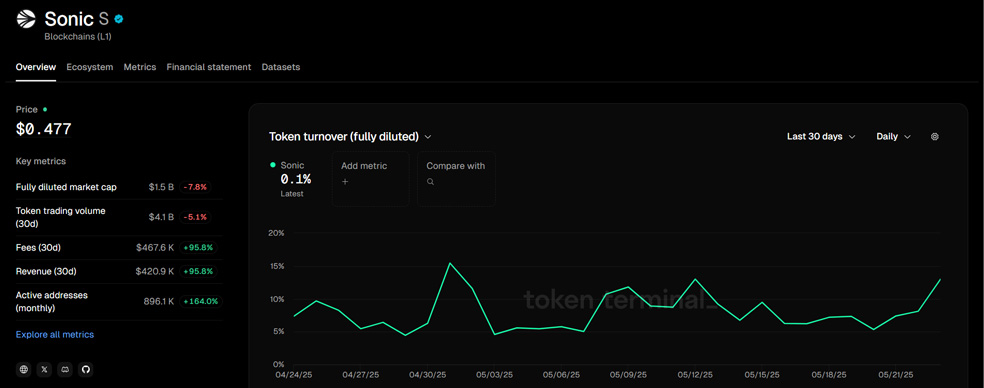Click the plus icon under Add metric

pos(345,181)
